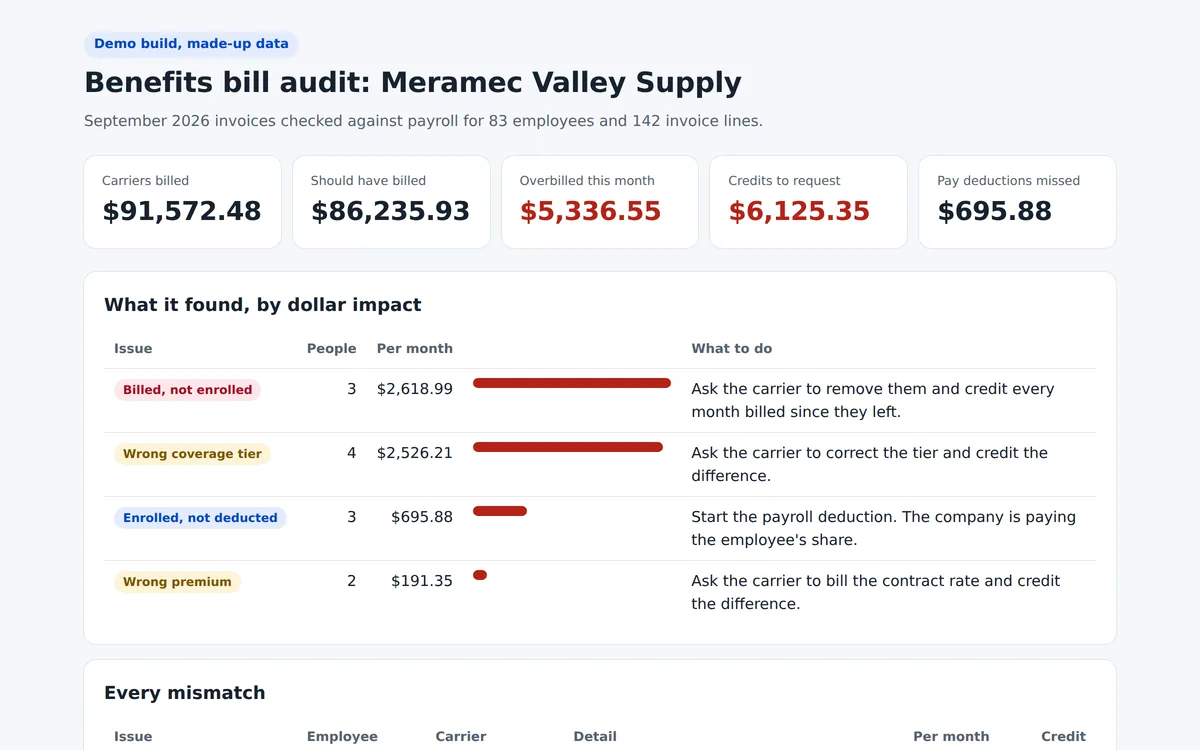Click the people count in the Wrong premium row
Viewport: 1200px width, 750px height.
tap(351, 581)
